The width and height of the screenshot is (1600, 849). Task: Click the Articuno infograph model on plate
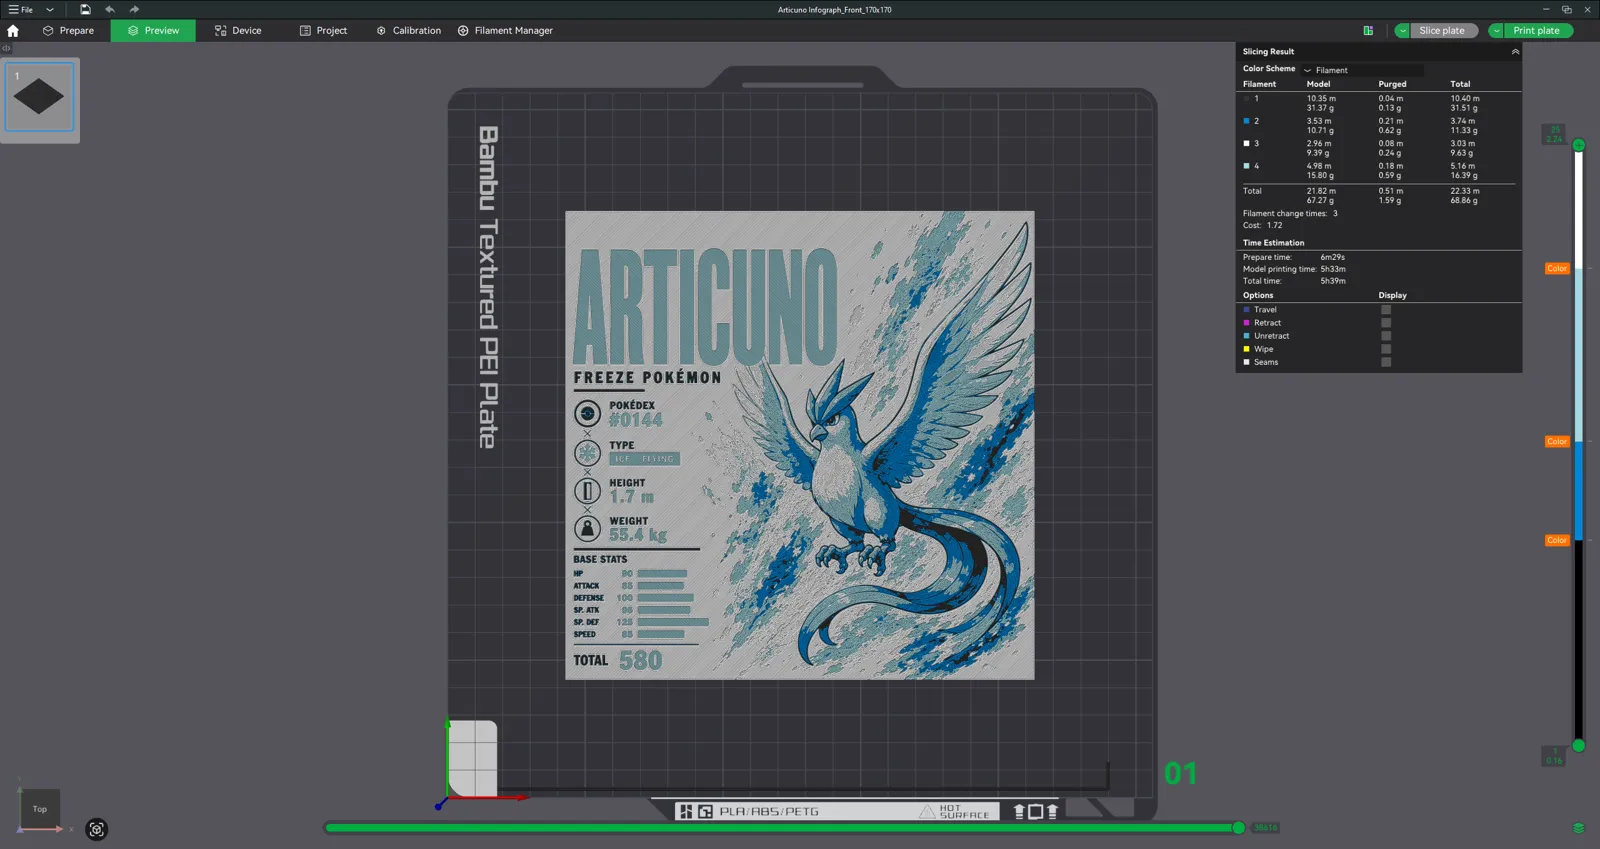click(x=800, y=445)
